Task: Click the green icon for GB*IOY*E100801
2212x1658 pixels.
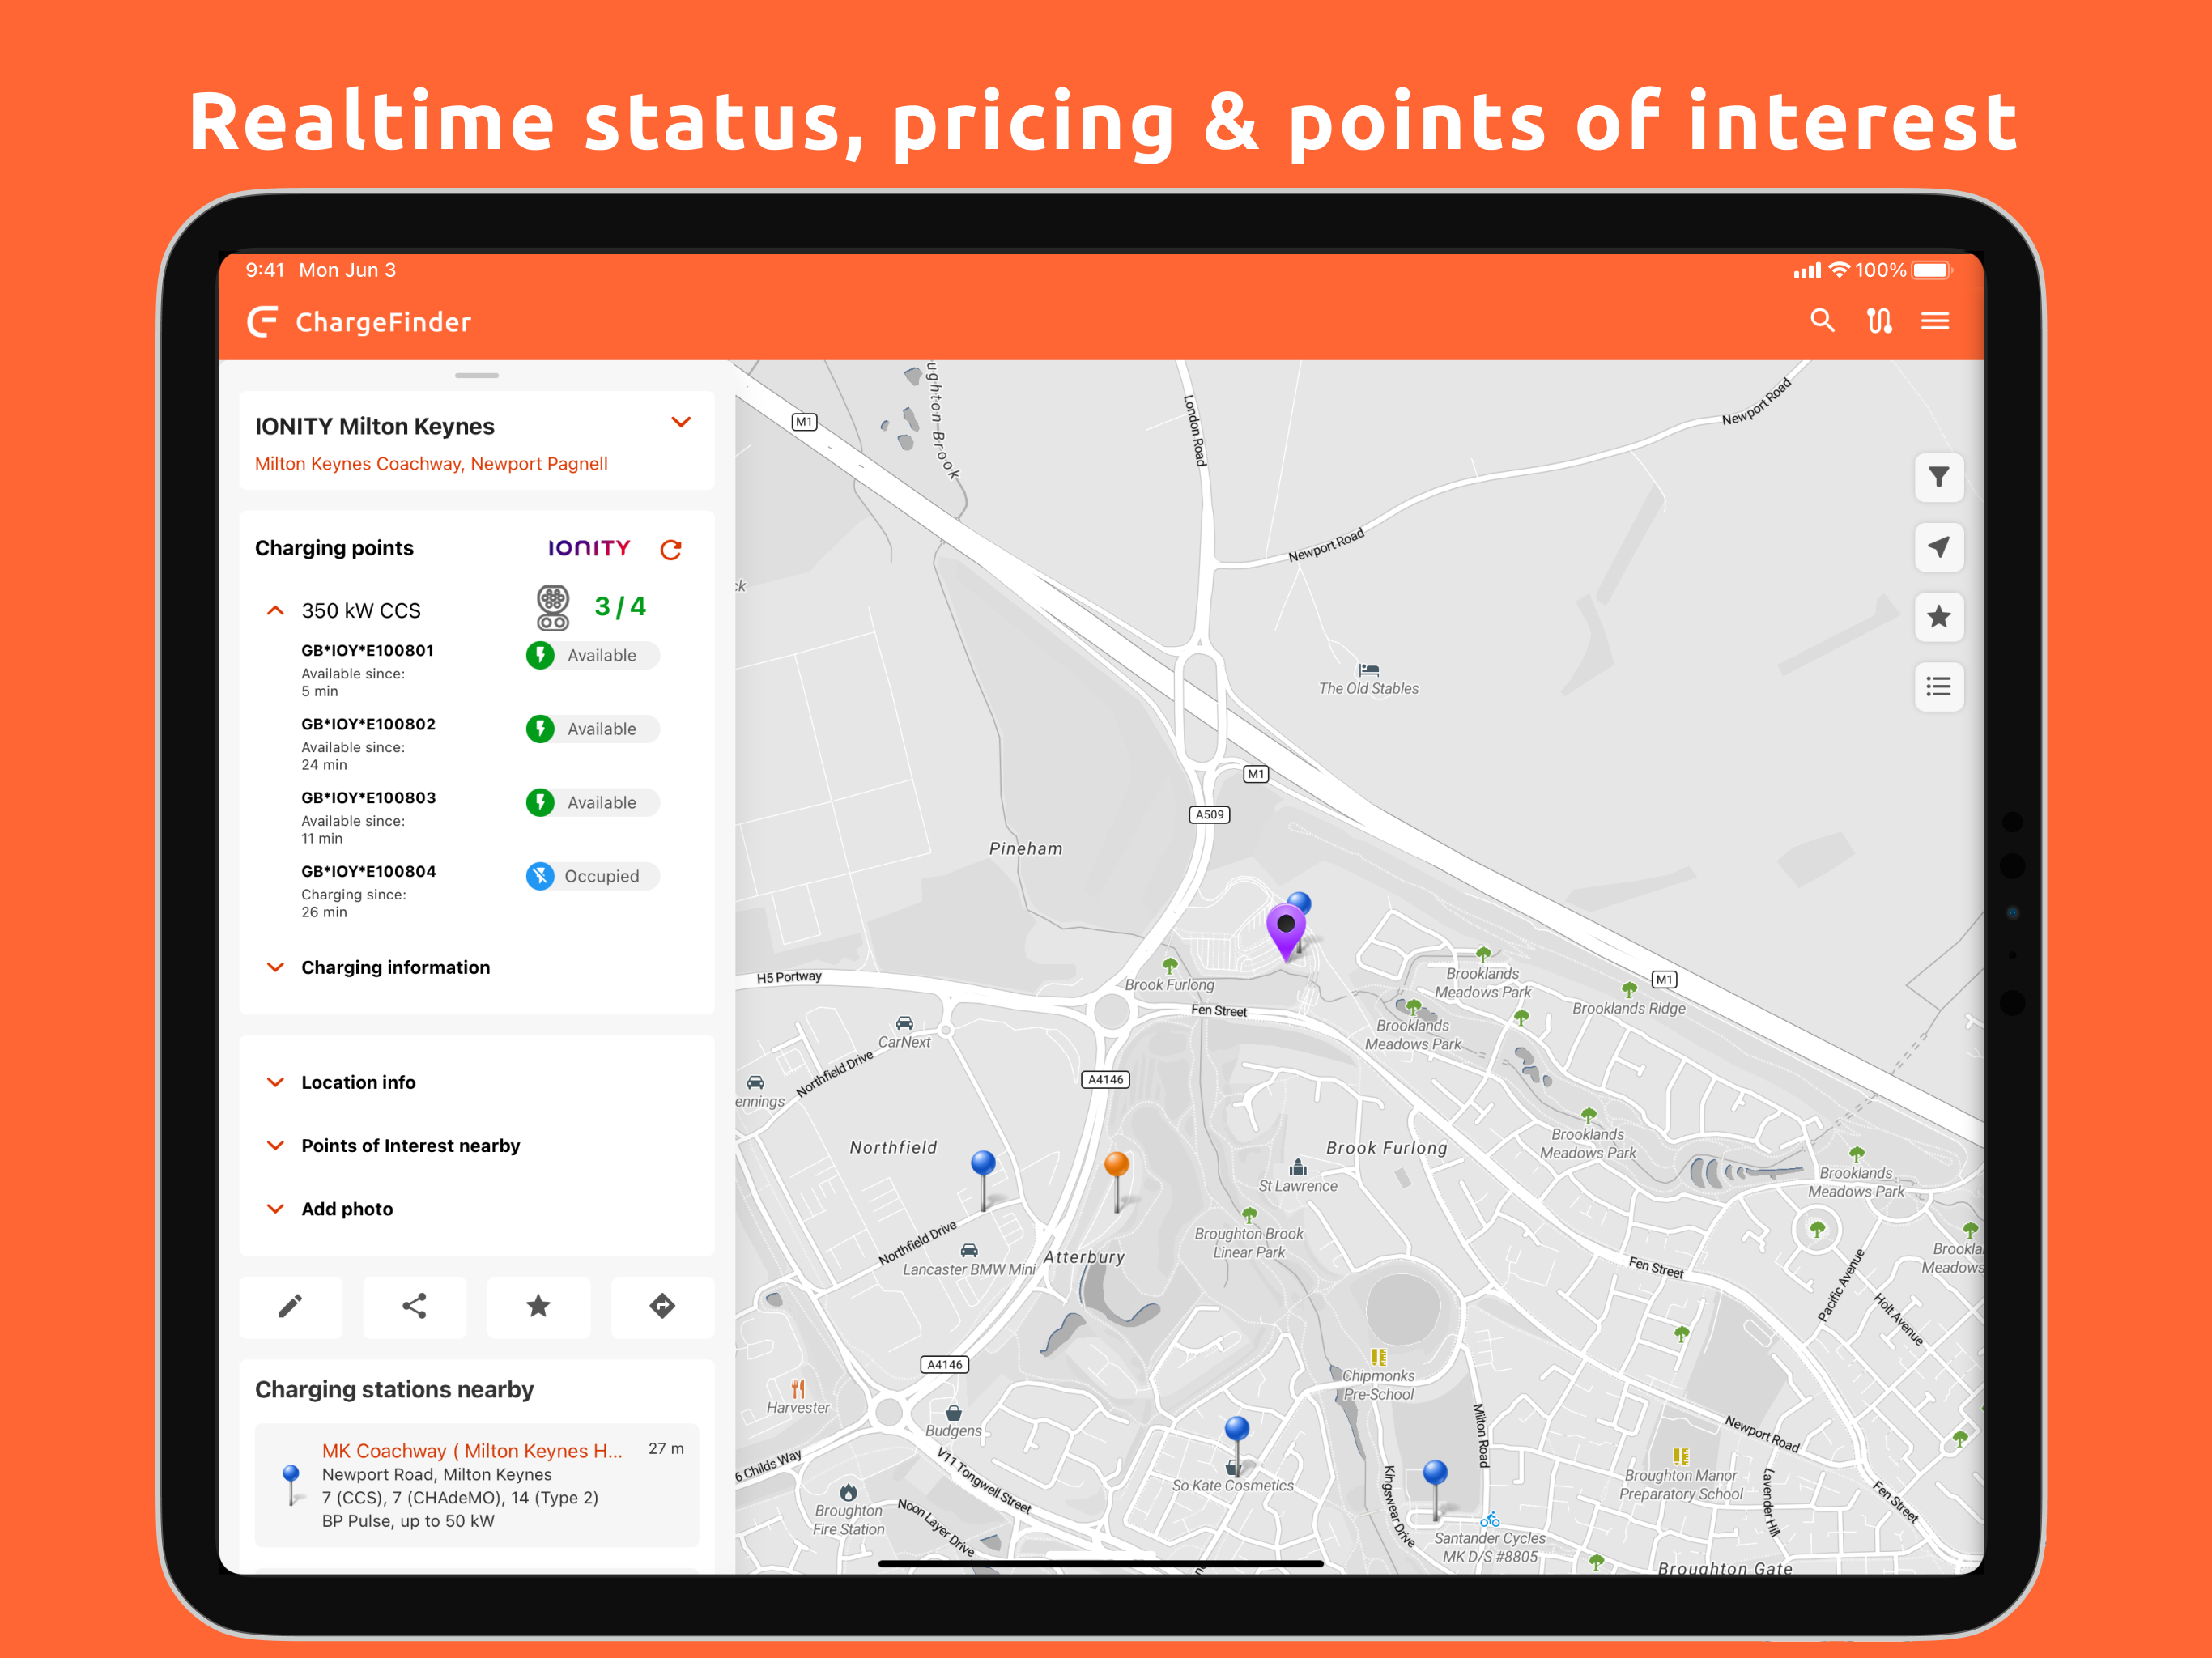Action: 540,655
